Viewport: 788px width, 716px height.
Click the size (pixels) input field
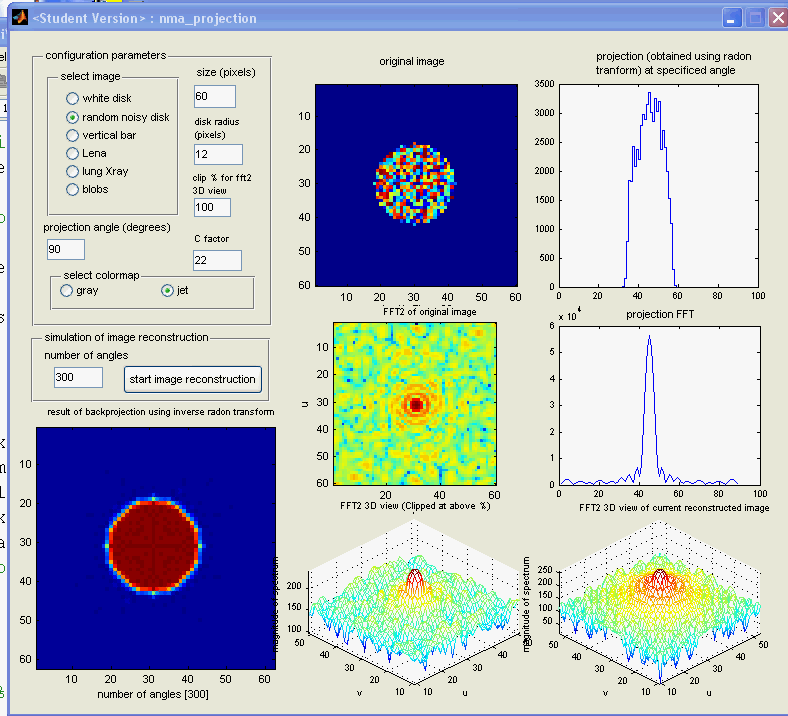click(214, 96)
